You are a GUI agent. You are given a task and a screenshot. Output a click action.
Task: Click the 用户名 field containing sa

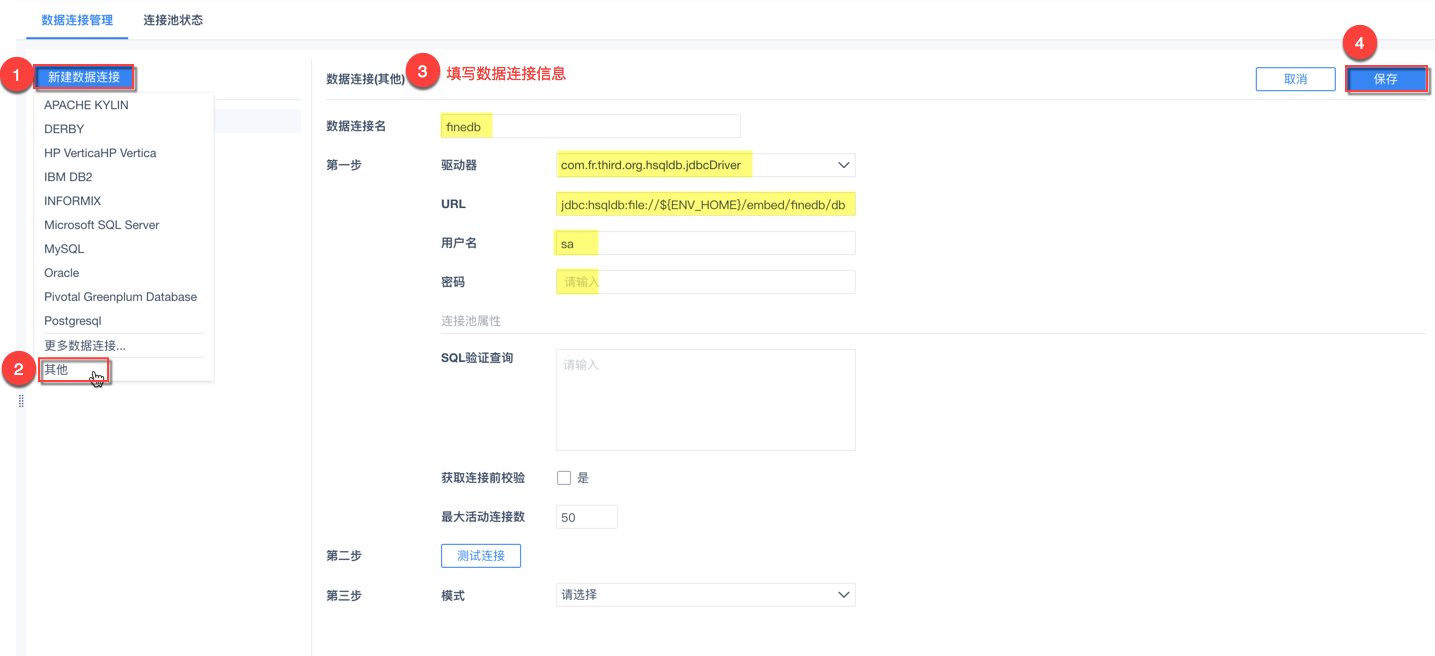[x=705, y=244]
